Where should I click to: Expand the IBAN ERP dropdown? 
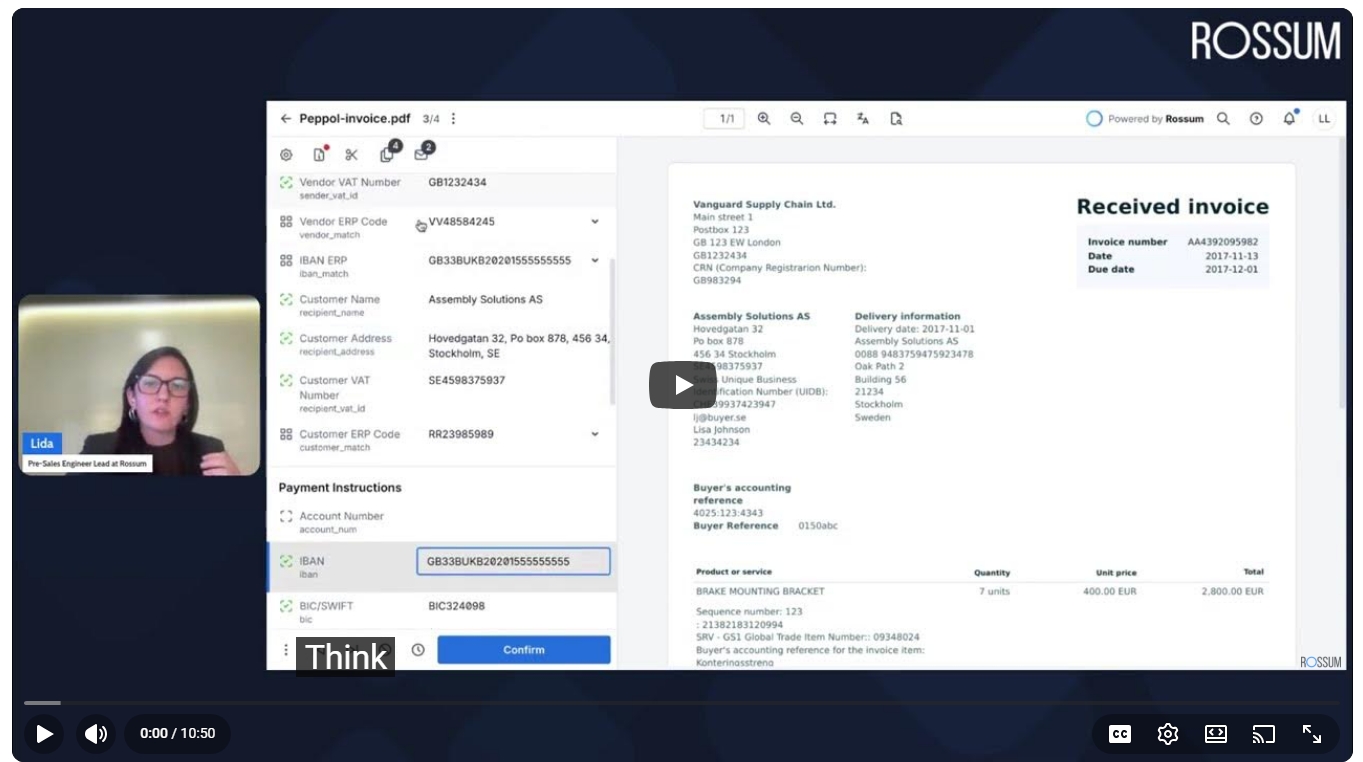click(x=595, y=260)
